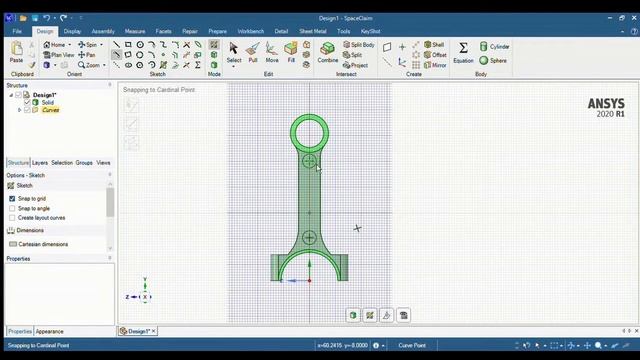This screenshot has height=360, width=640.
Task: Switch to Section mode icon
Action: 214,55
